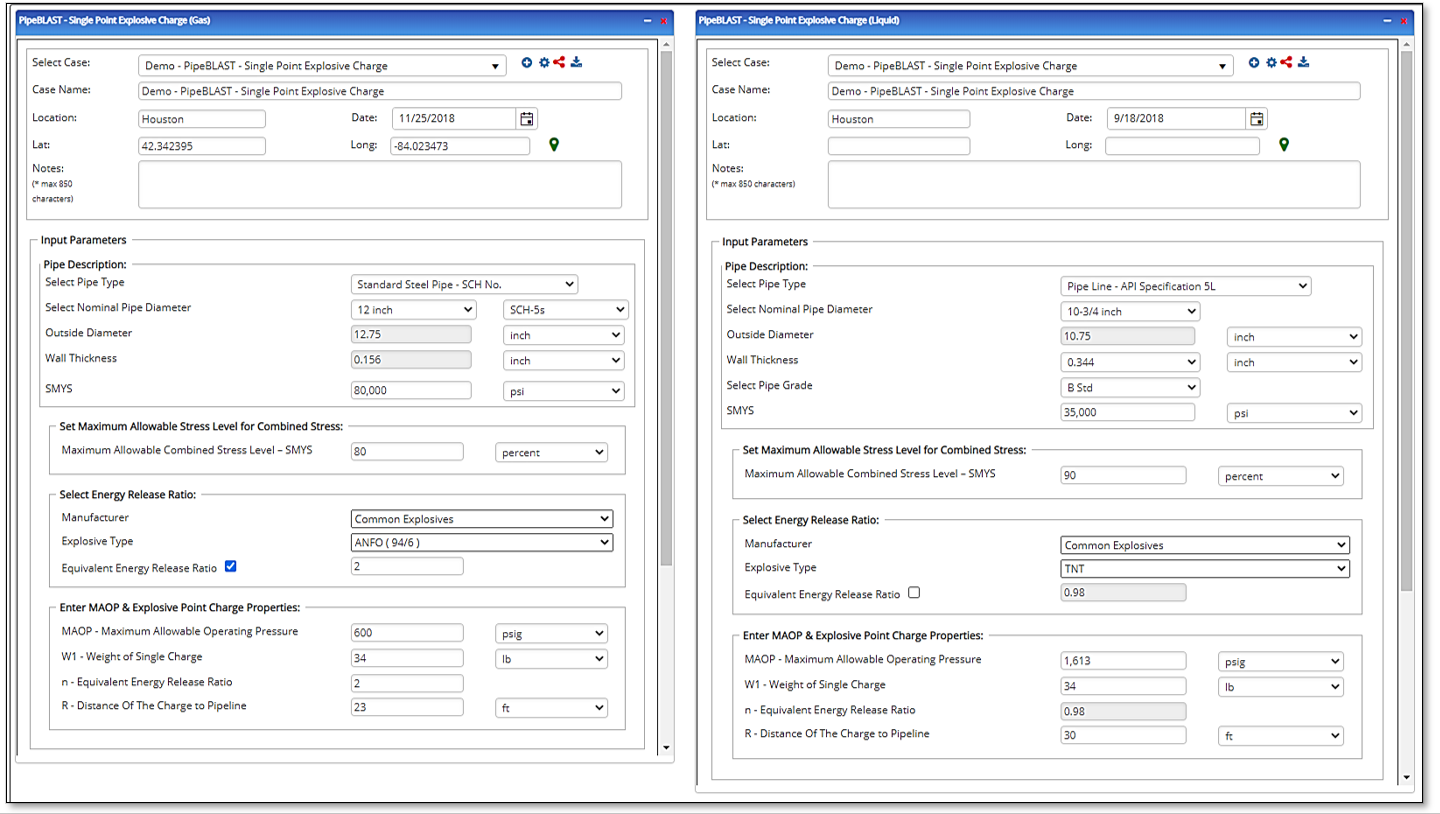
Task: Uncheck Equivalent Energy Release Ratio in Gas window
Action: (230, 565)
